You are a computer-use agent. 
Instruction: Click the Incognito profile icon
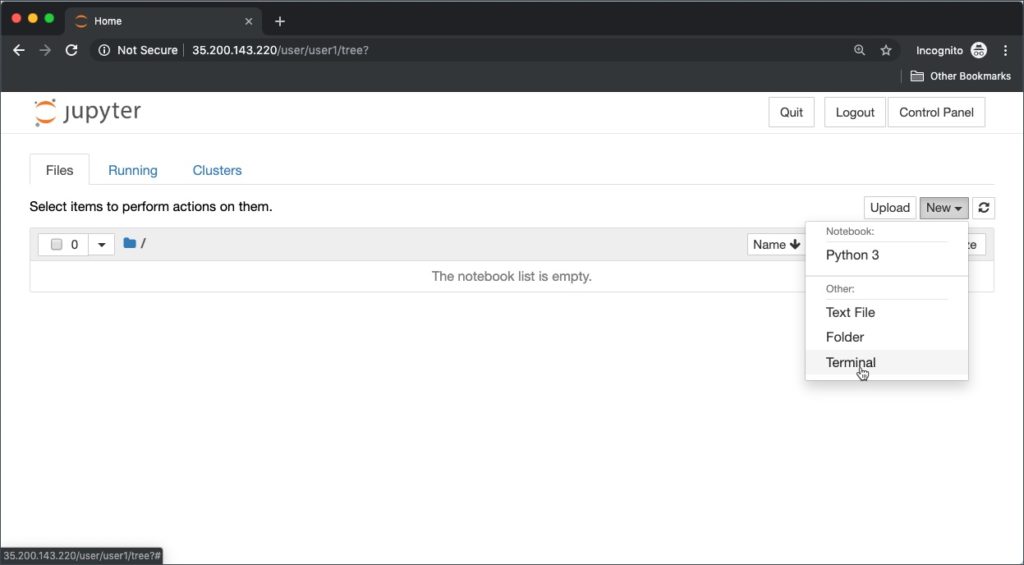pos(978,50)
